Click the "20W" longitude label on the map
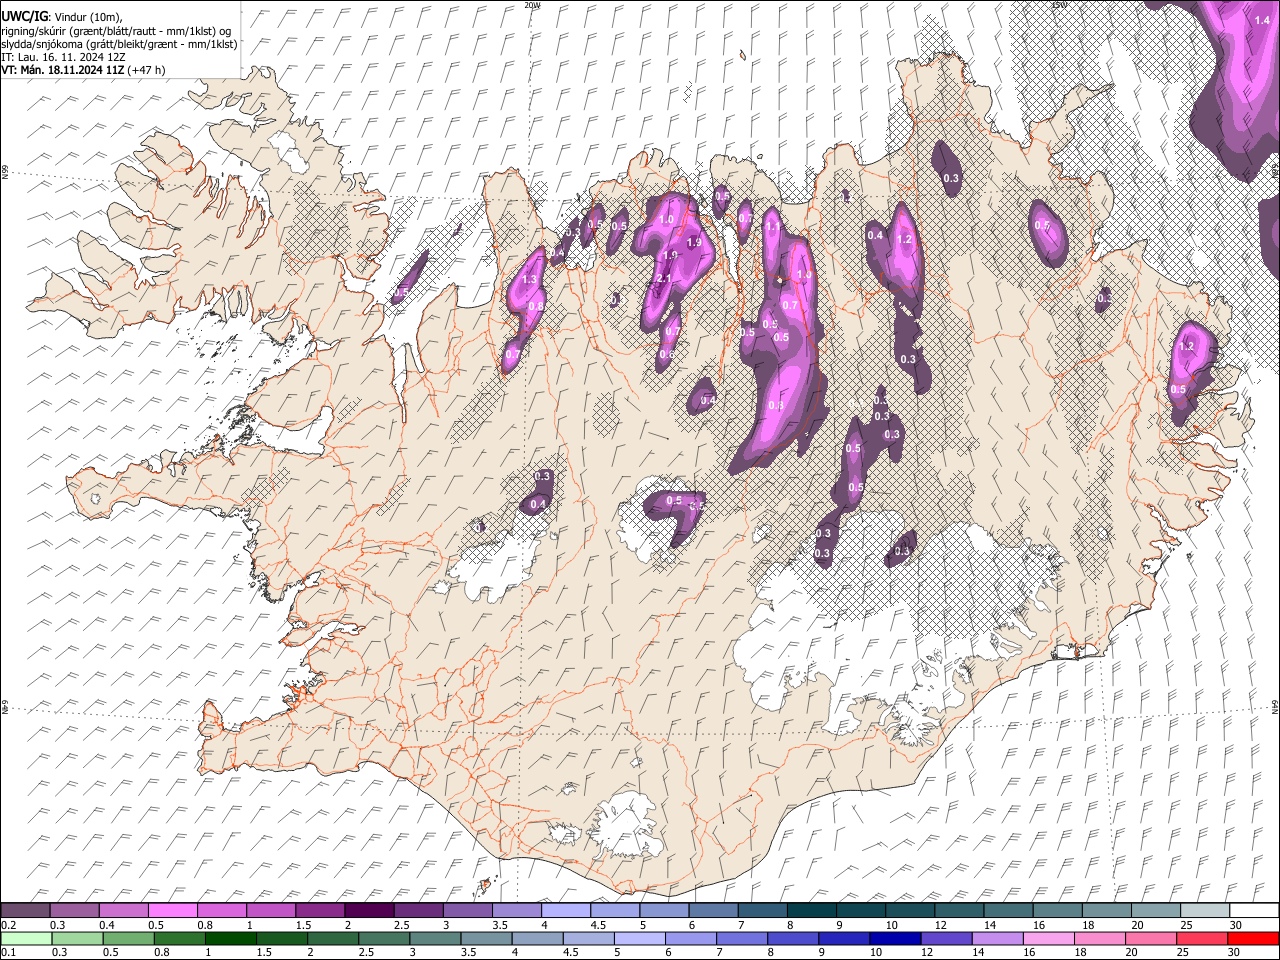This screenshot has height=960, width=1280. coord(532,5)
